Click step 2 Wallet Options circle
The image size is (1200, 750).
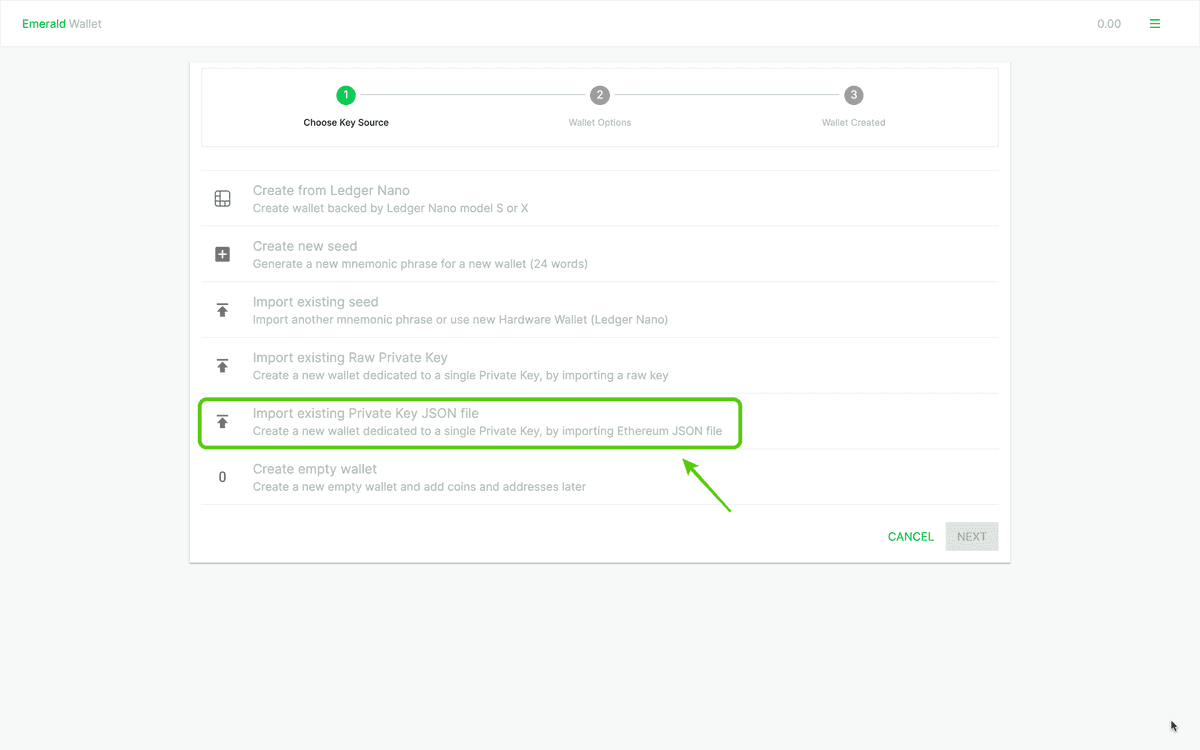[x=600, y=95]
